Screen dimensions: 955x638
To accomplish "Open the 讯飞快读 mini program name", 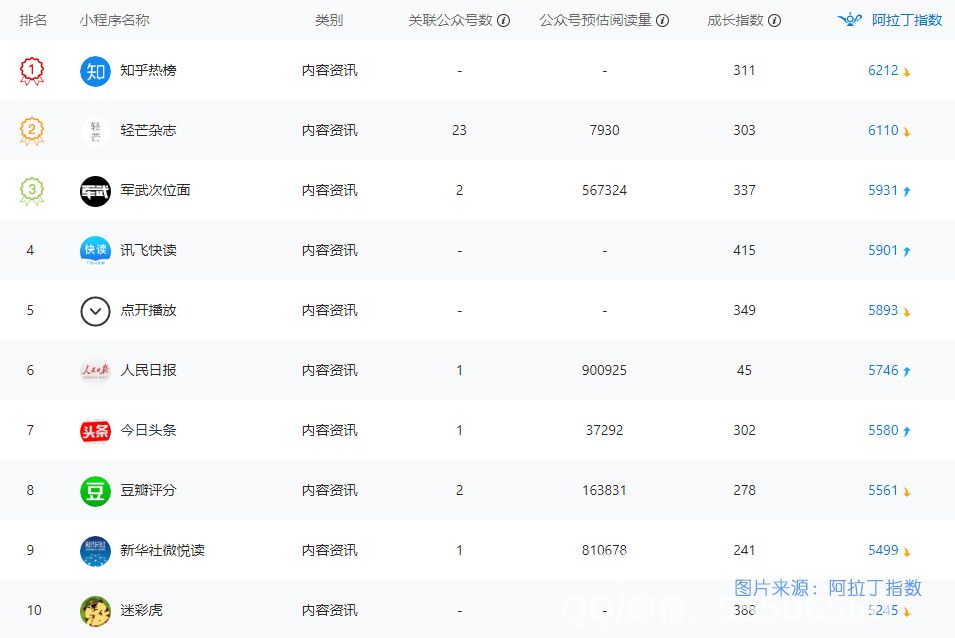I will 149,250.
